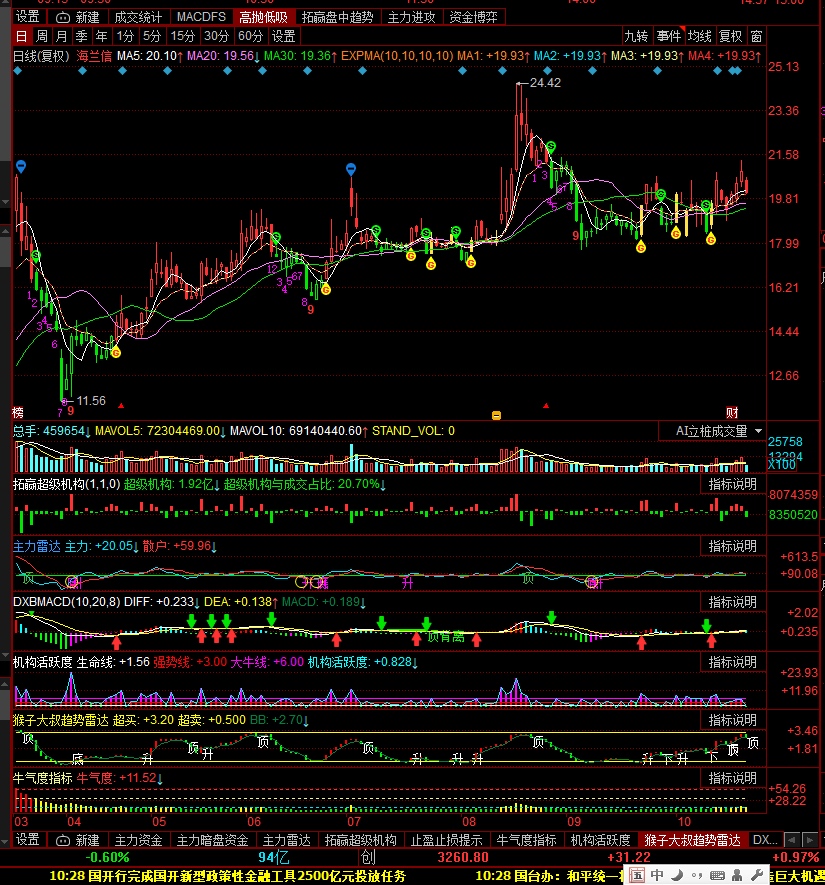
Task: Select the 日 daily period
Action: (x=21, y=37)
